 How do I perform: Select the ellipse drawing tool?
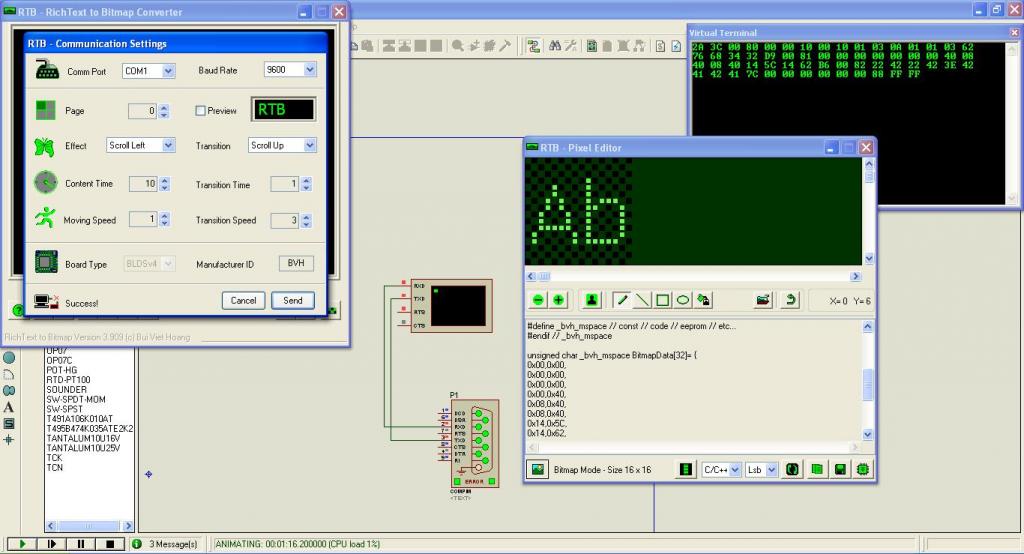pyautogui.click(x=682, y=299)
